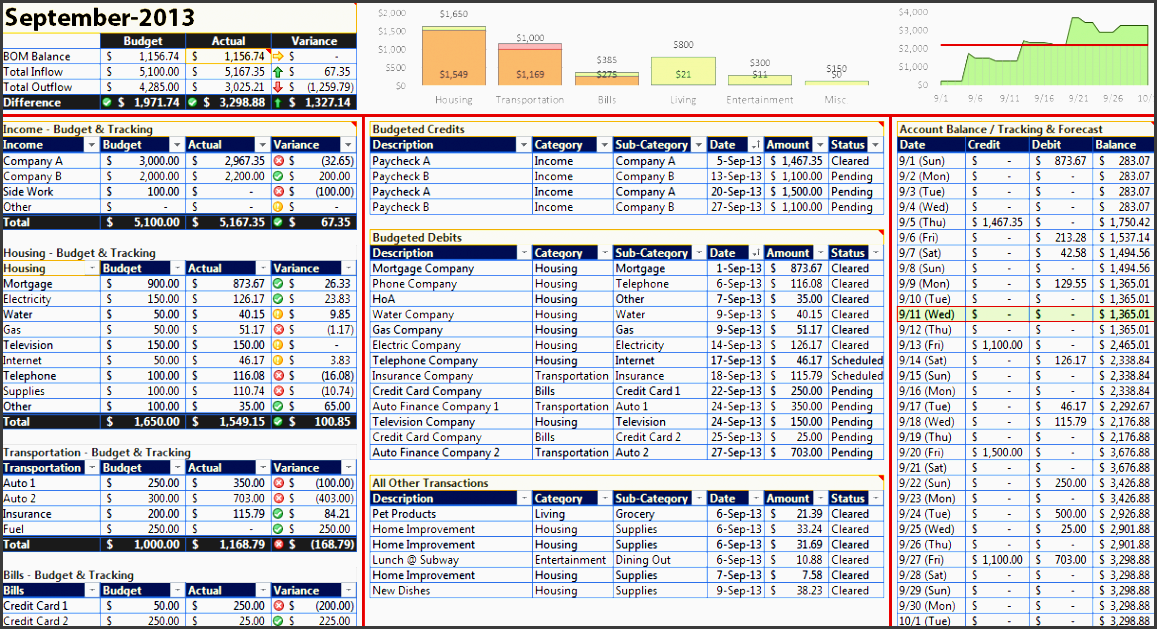Click the red down arrow beside Total Outflow variance
1157x629 pixels.
(x=277, y=87)
